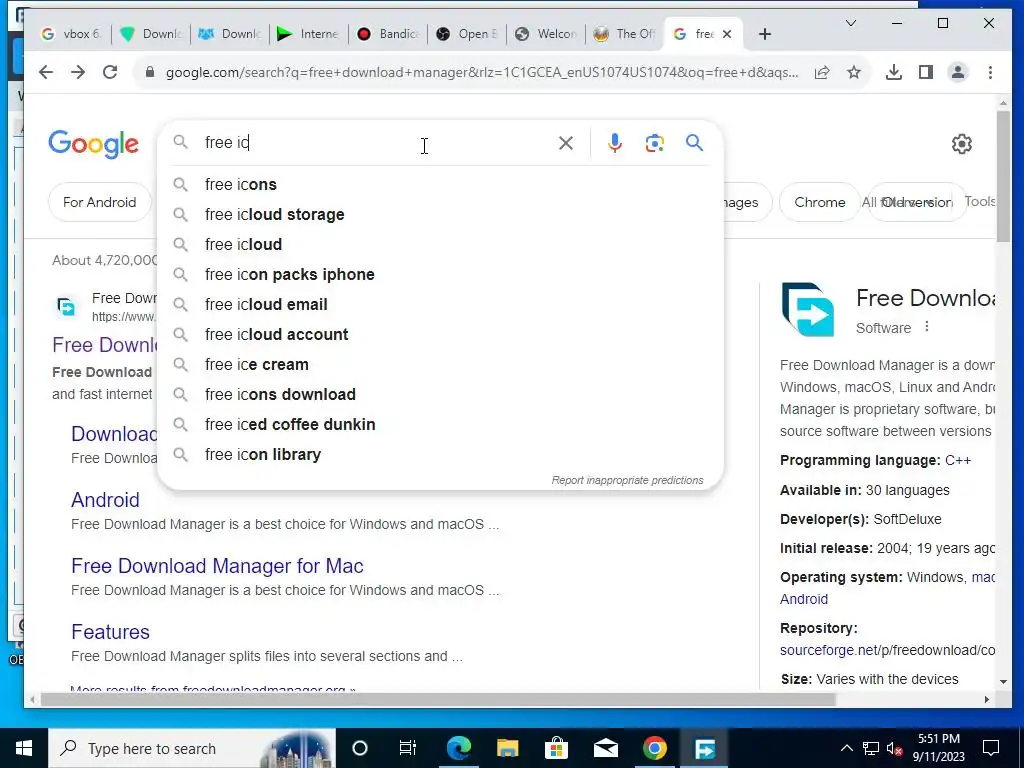1024x768 pixels.
Task: Click the Chrome address bar URL
Action: [x=481, y=72]
